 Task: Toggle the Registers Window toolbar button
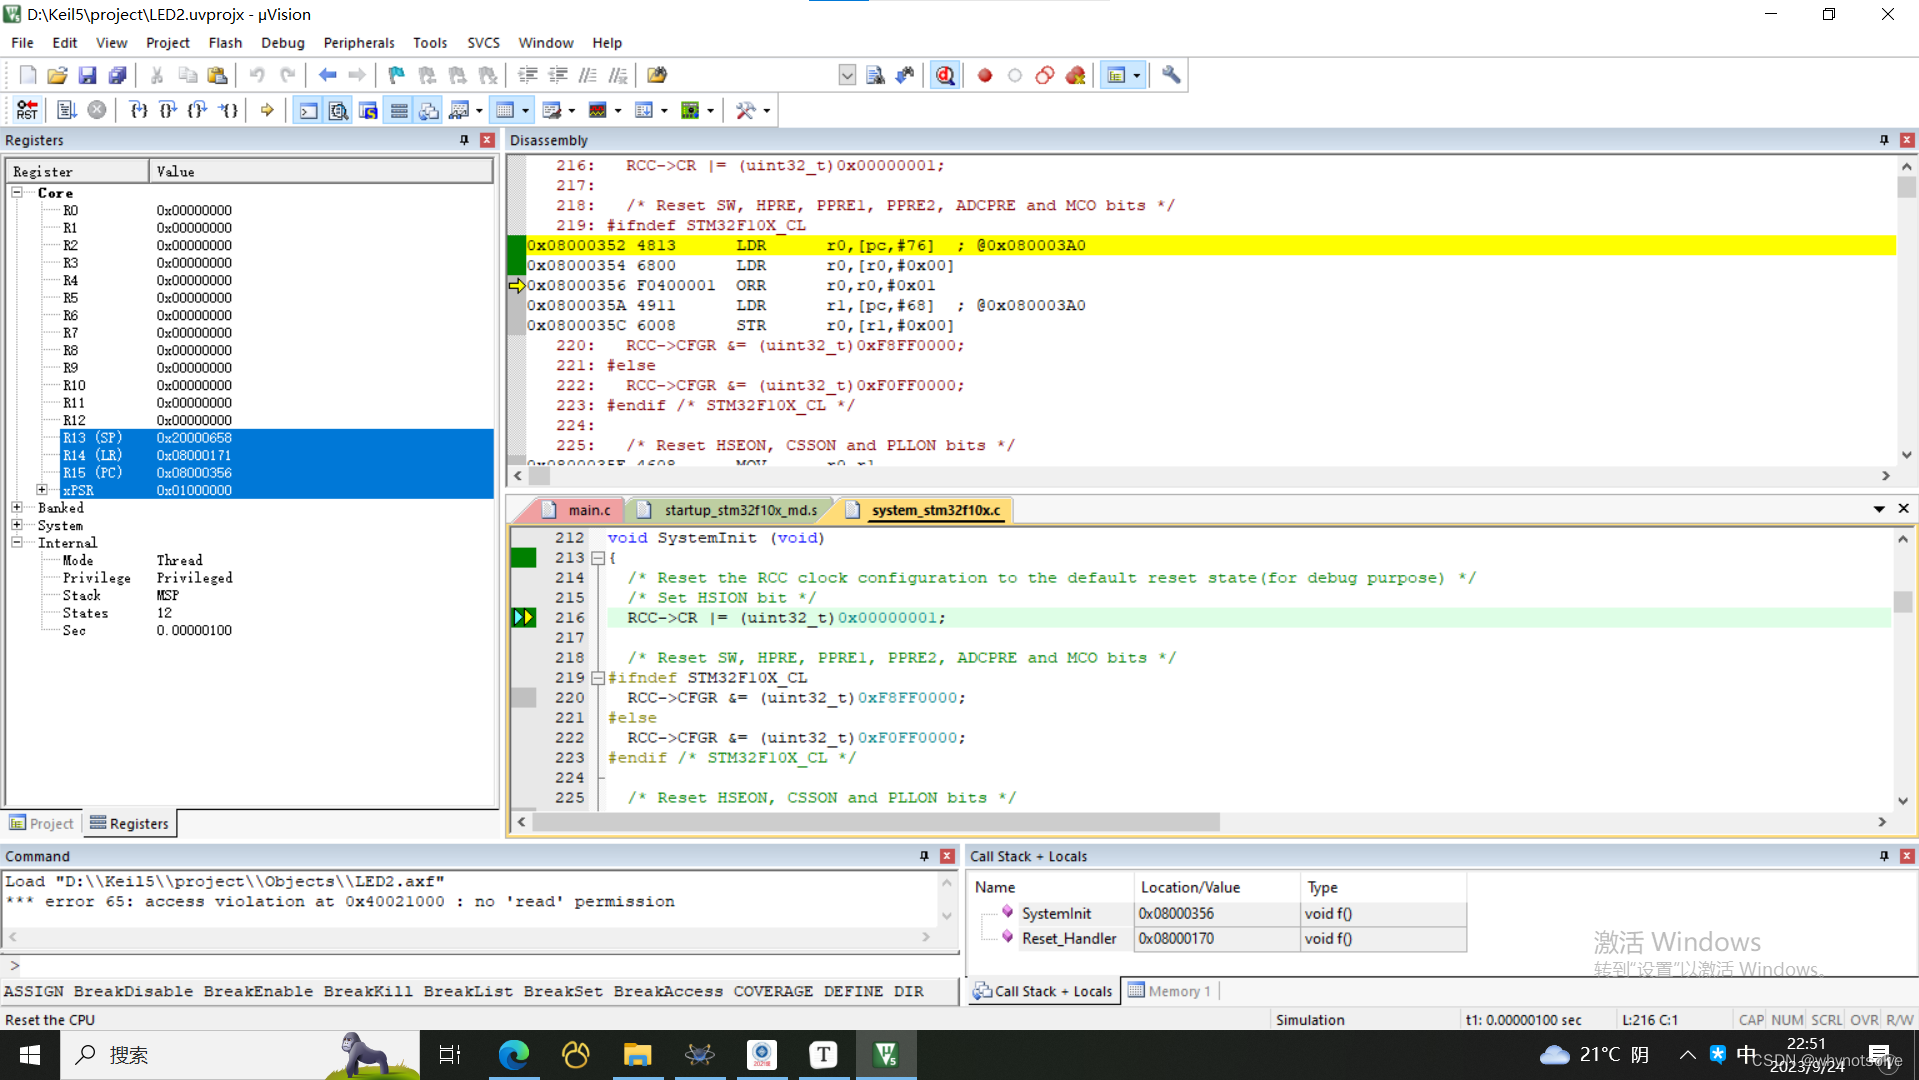[x=399, y=110]
